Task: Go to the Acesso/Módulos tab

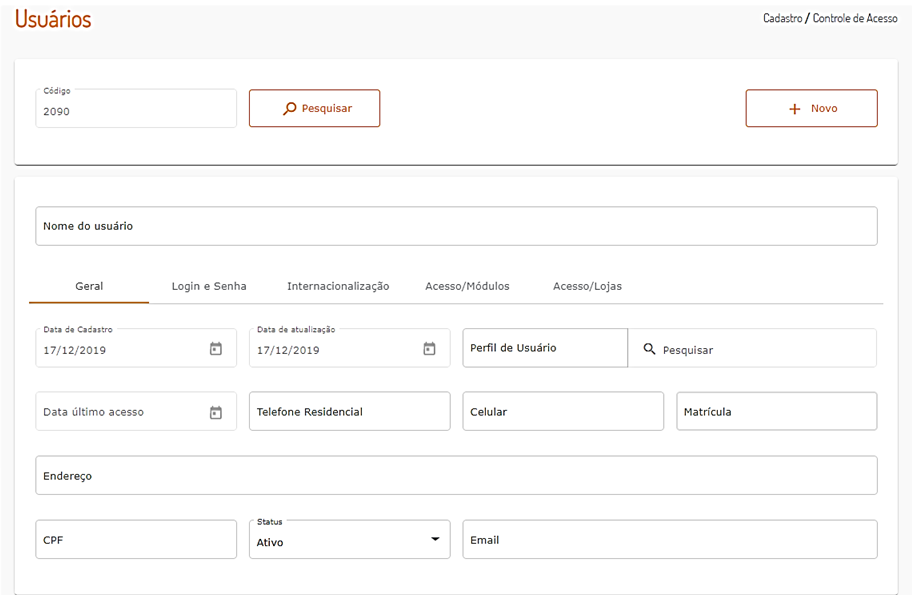Action: coord(467,286)
